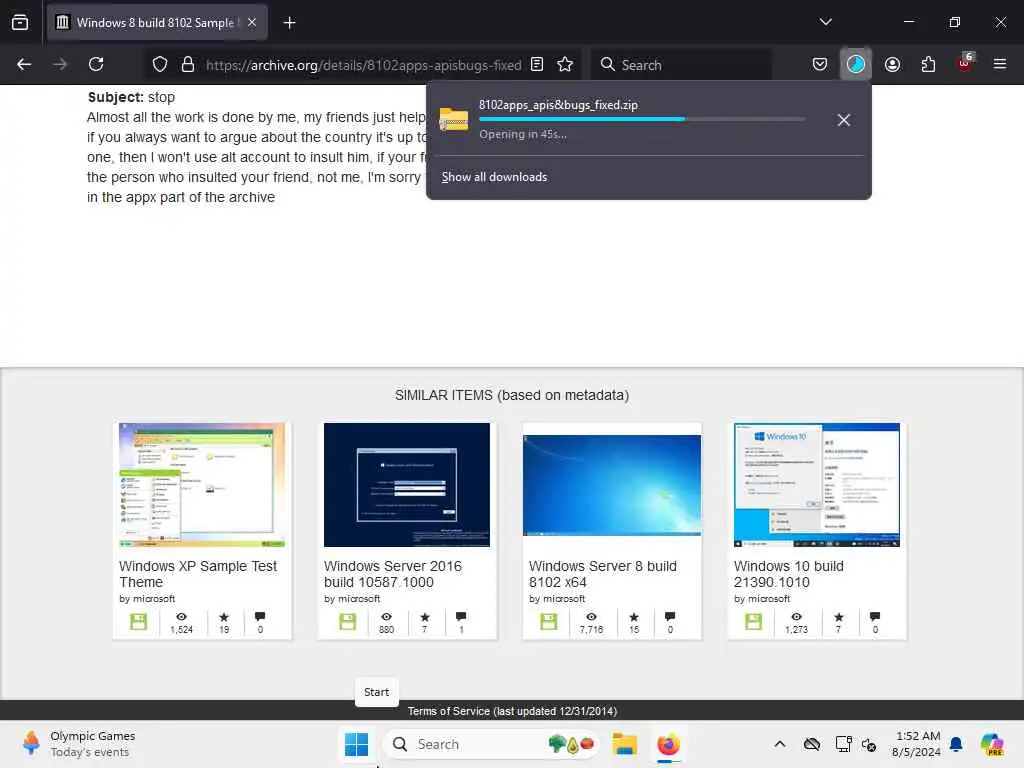This screenshot has width=1024, height=768.
Task: Click Show all downloads
Action: click(494, 177)
